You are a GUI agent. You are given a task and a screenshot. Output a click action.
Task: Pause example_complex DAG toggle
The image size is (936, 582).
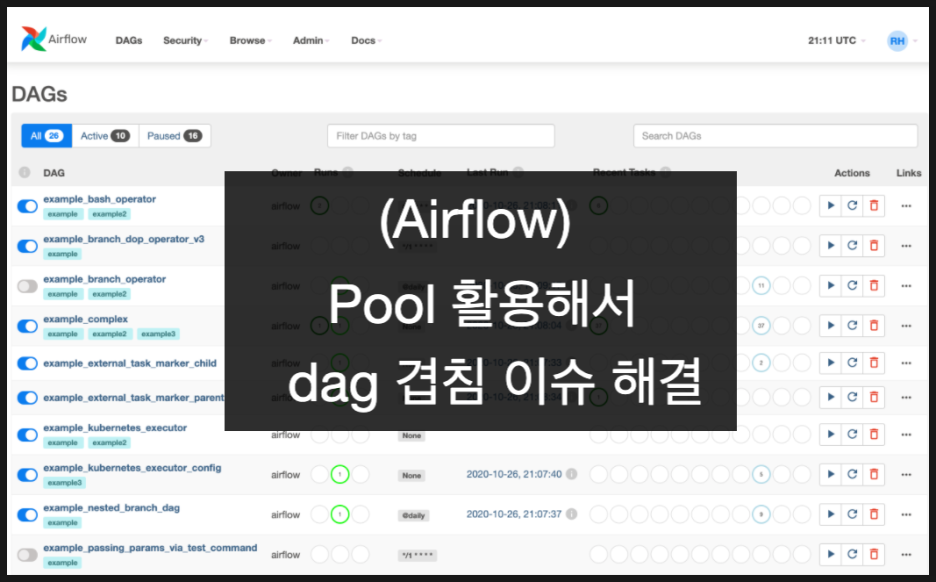(x=27, y=327)
